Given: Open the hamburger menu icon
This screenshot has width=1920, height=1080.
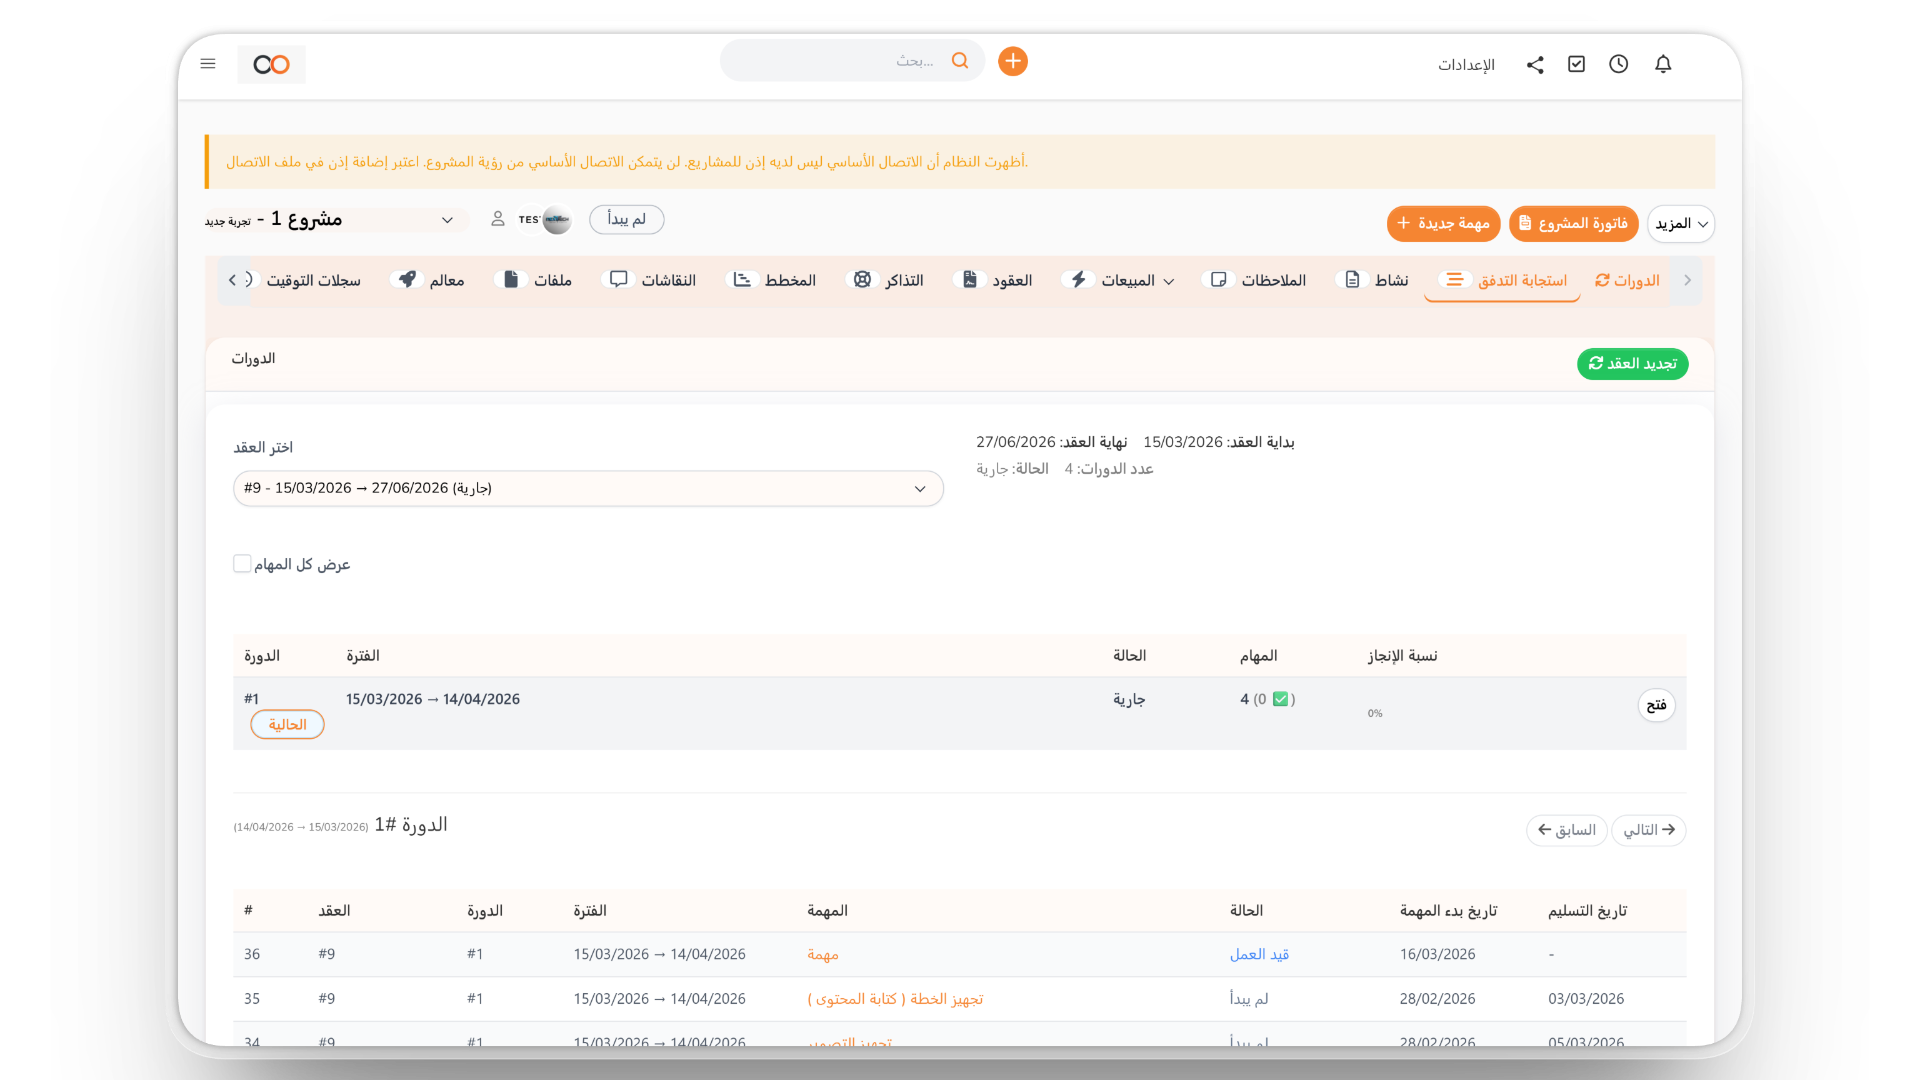Looking at the screenshot, I should (x=208, y=64).
